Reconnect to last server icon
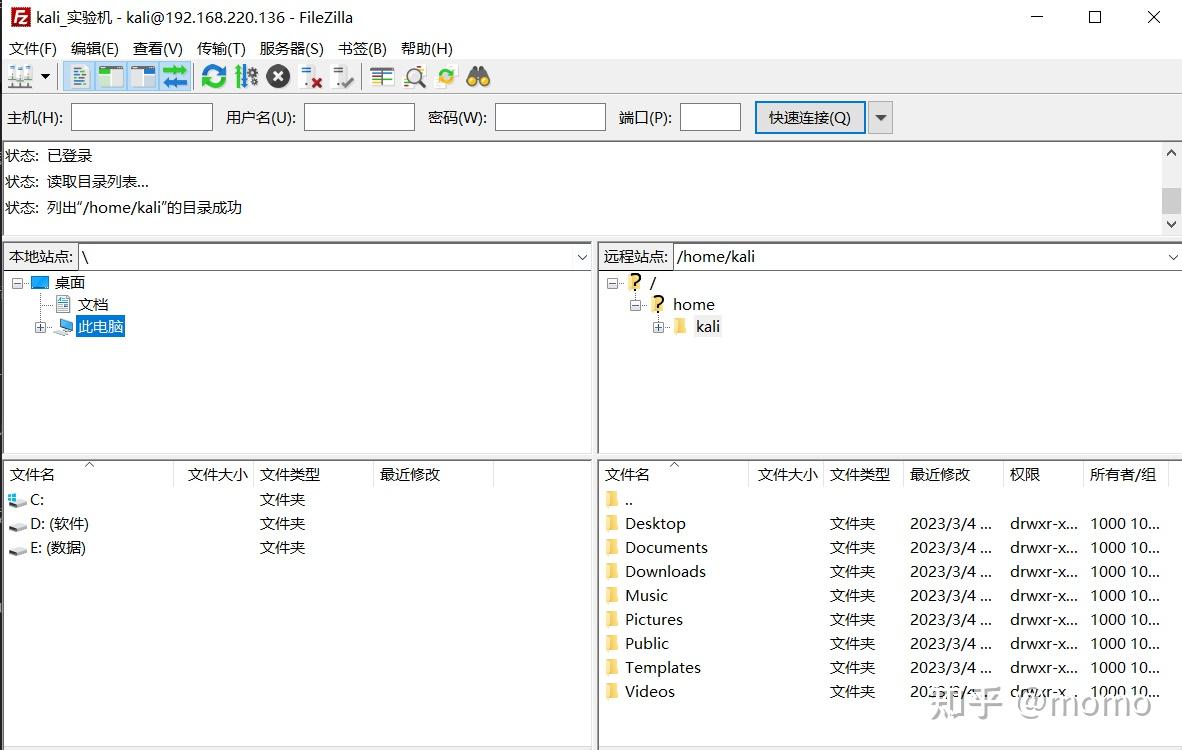This screenshot has width=1182, height=750. (343, 76)
